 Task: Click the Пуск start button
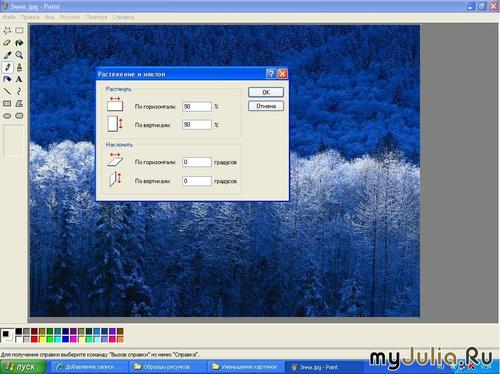pyautogui.click(x=23, y=367)
